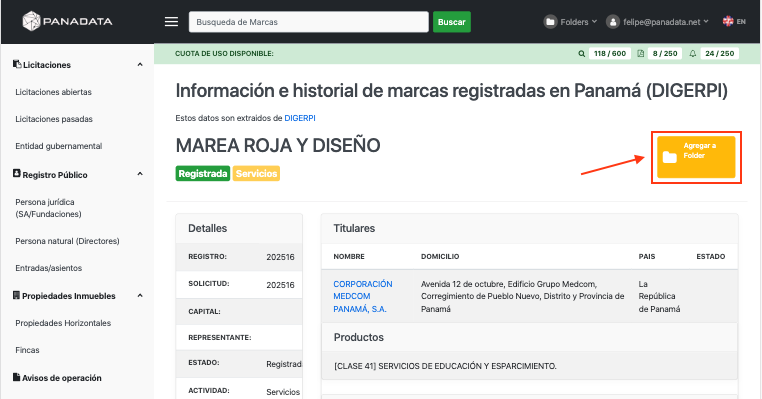Open the felipe@panadata.net user menu
This screenshot has height=399, width=762.
click(658, 22)
